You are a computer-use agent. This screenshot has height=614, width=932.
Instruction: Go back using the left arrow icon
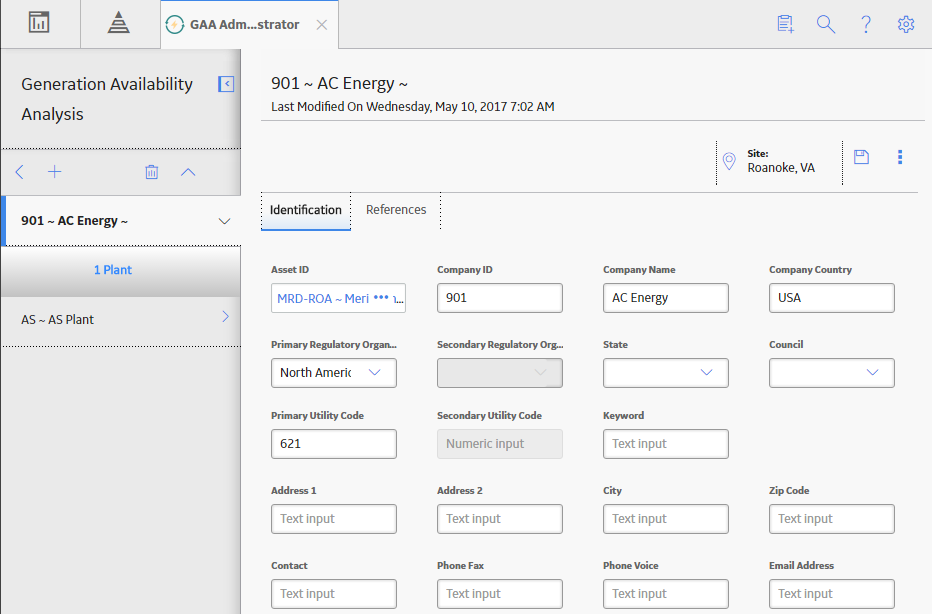[20, 172]
